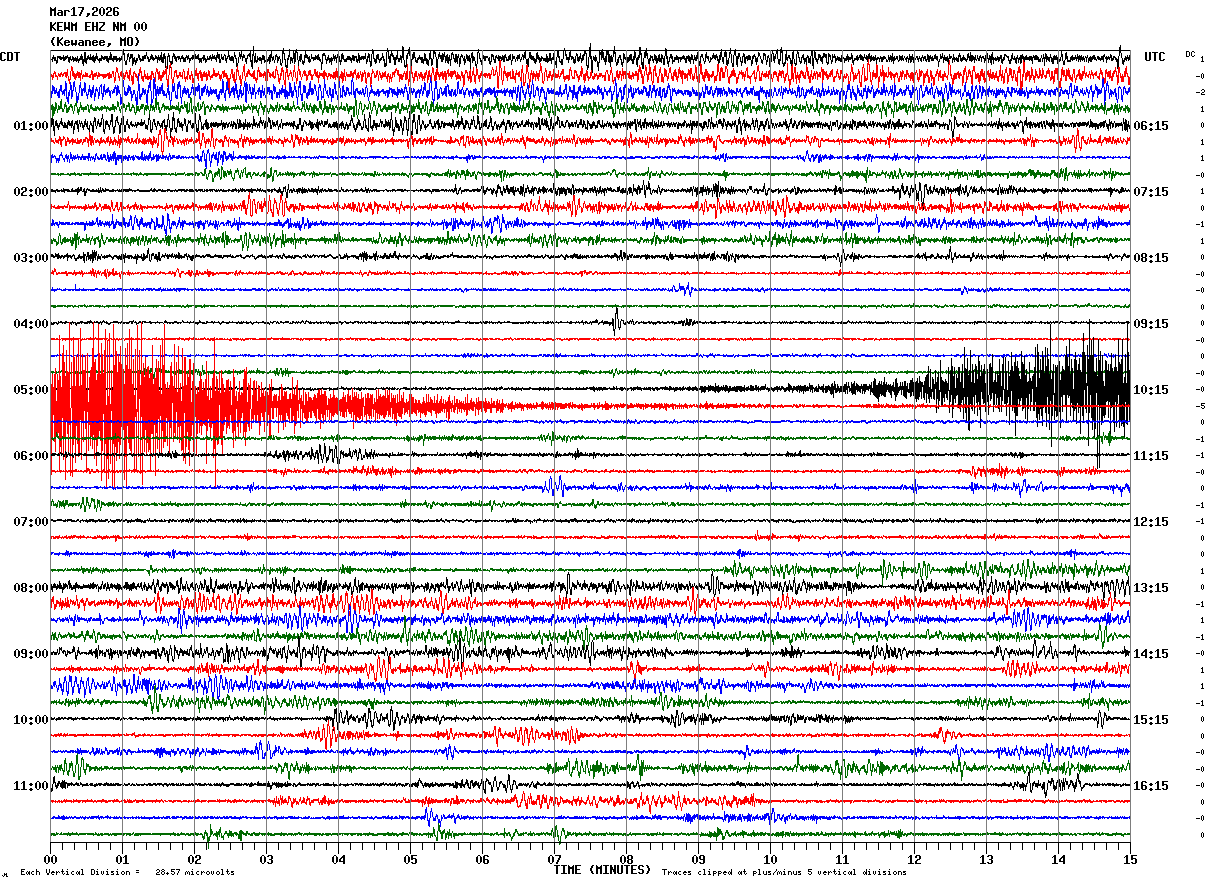Click the 15:15 UTC time label
The image size is (1210, 886).
click(1151, 720)
